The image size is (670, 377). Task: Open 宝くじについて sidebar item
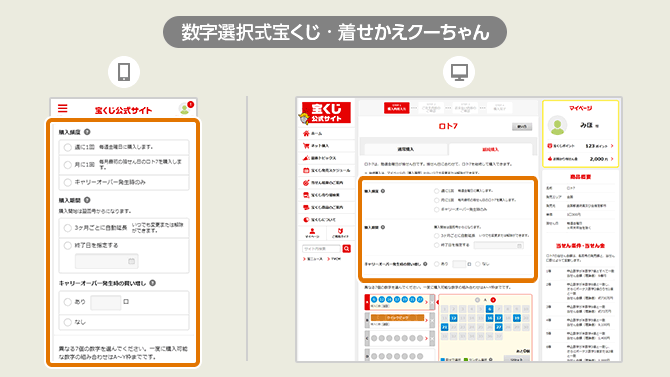point(320,220)
